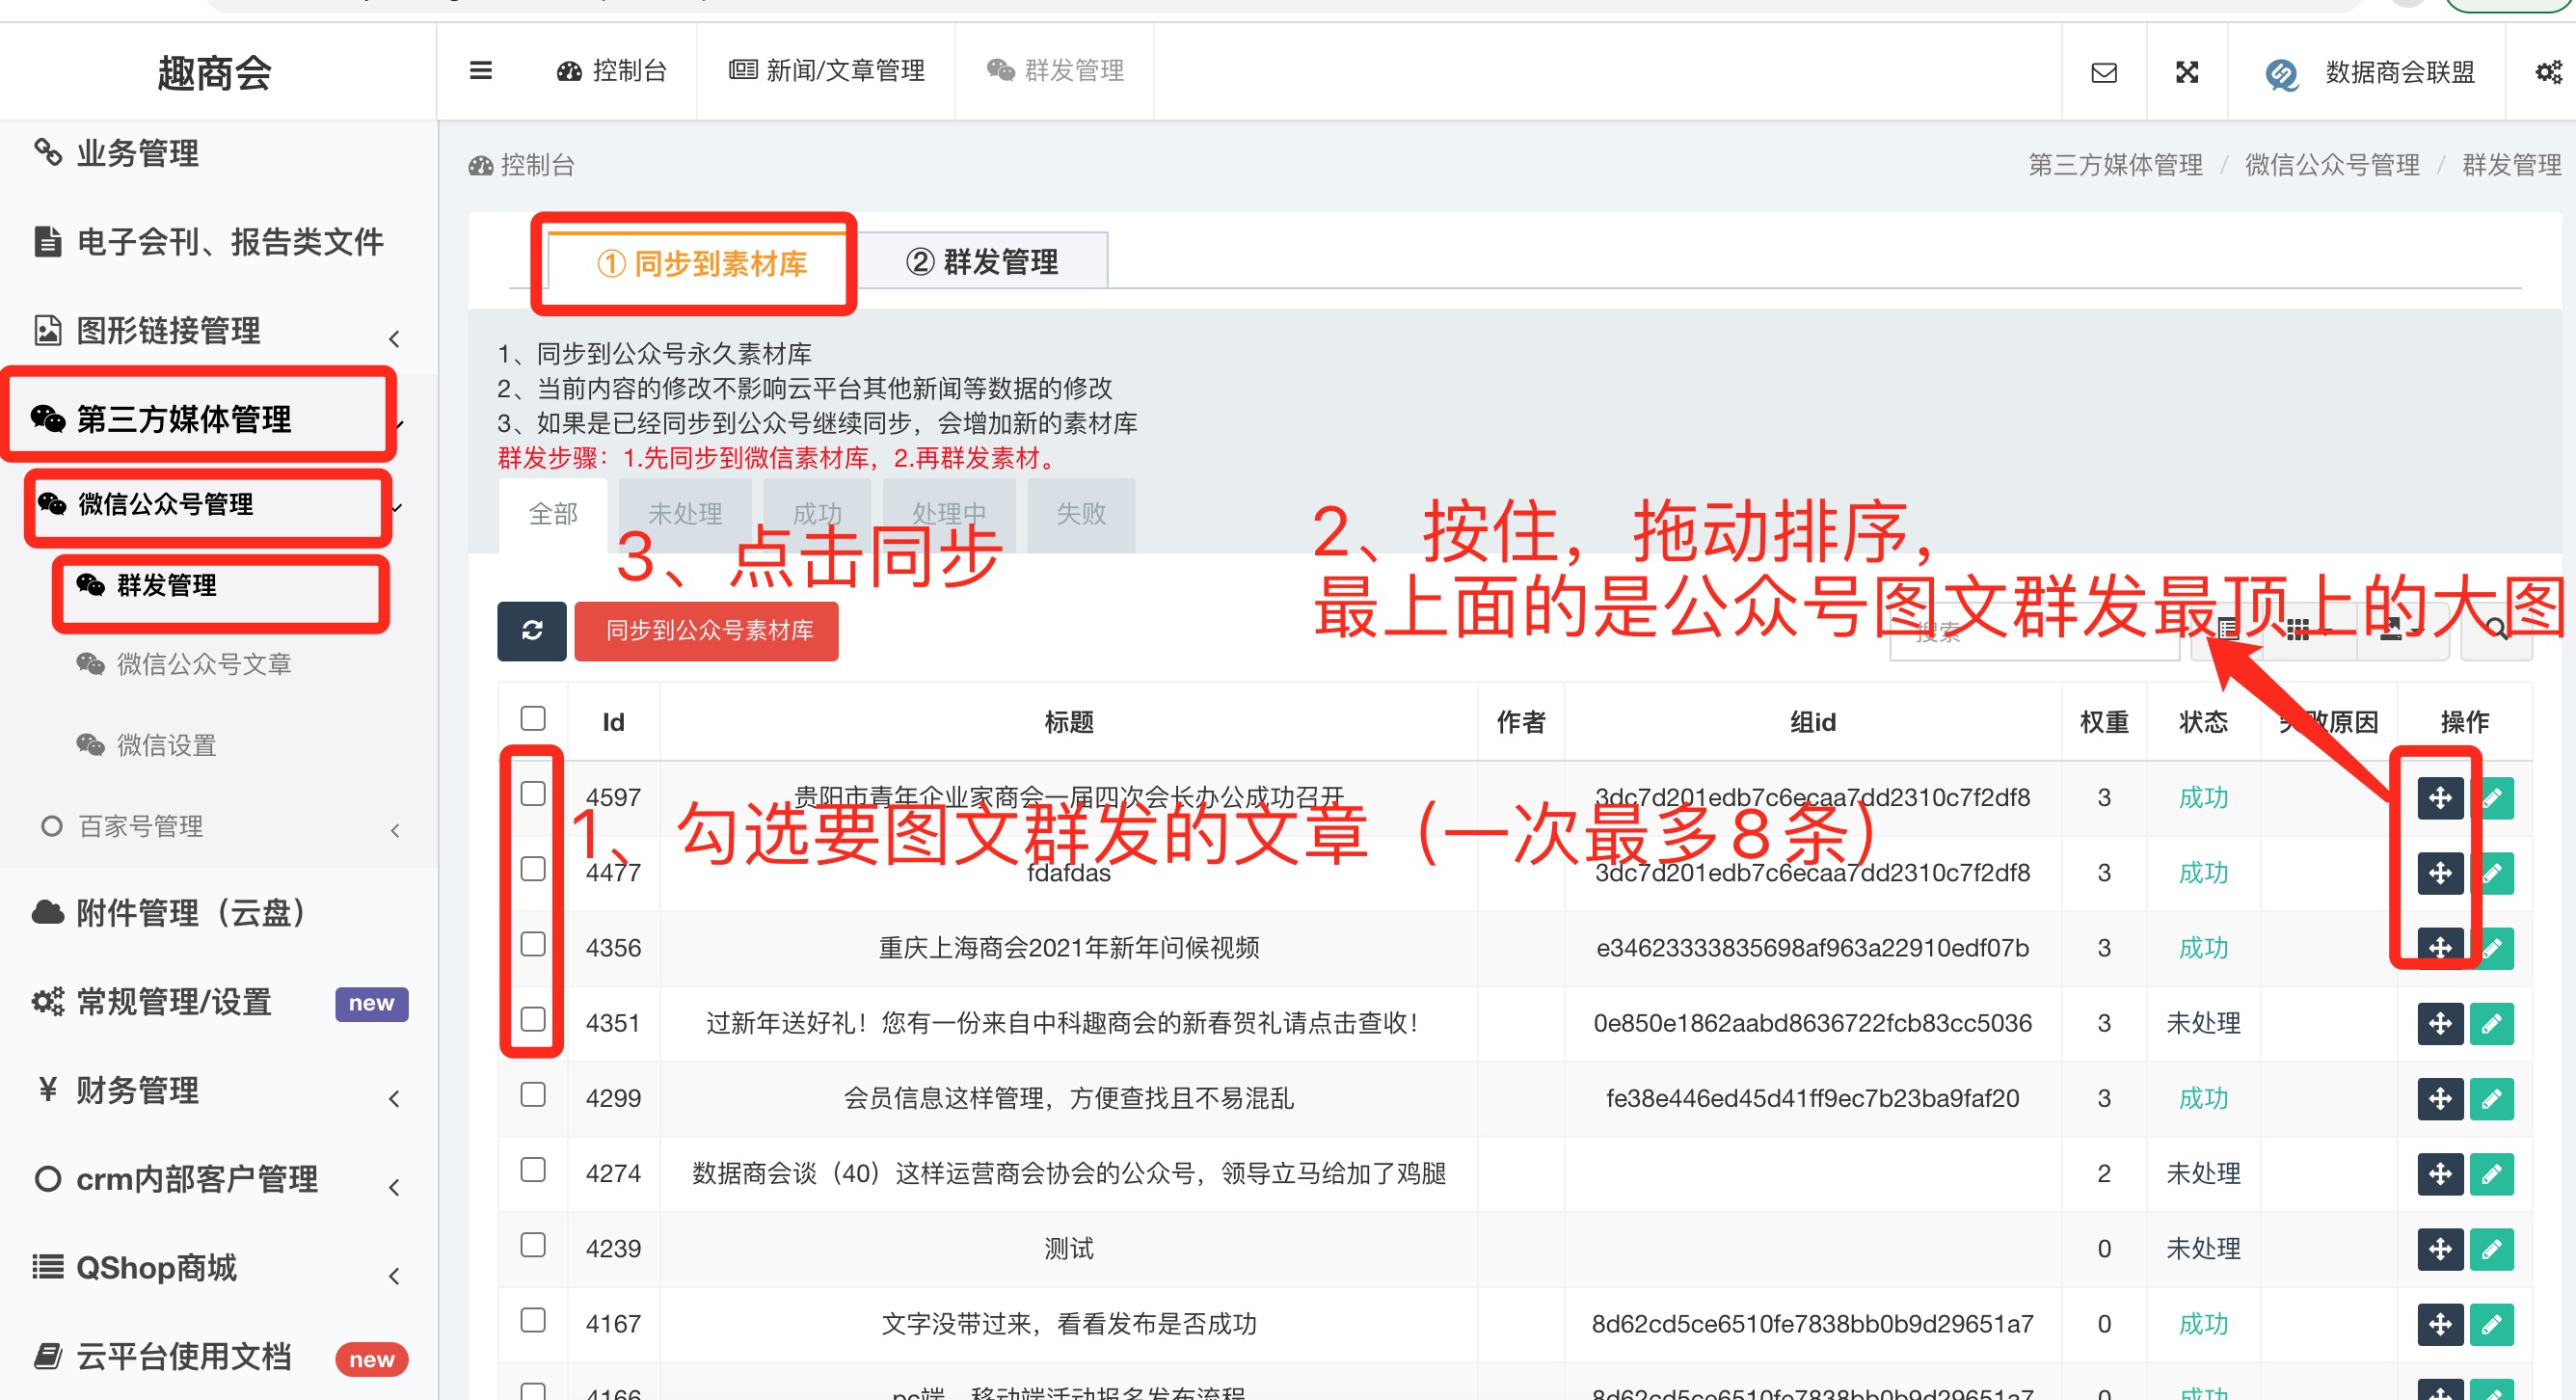Click green edit pencil for row 4299

tap(2491, 1098)
